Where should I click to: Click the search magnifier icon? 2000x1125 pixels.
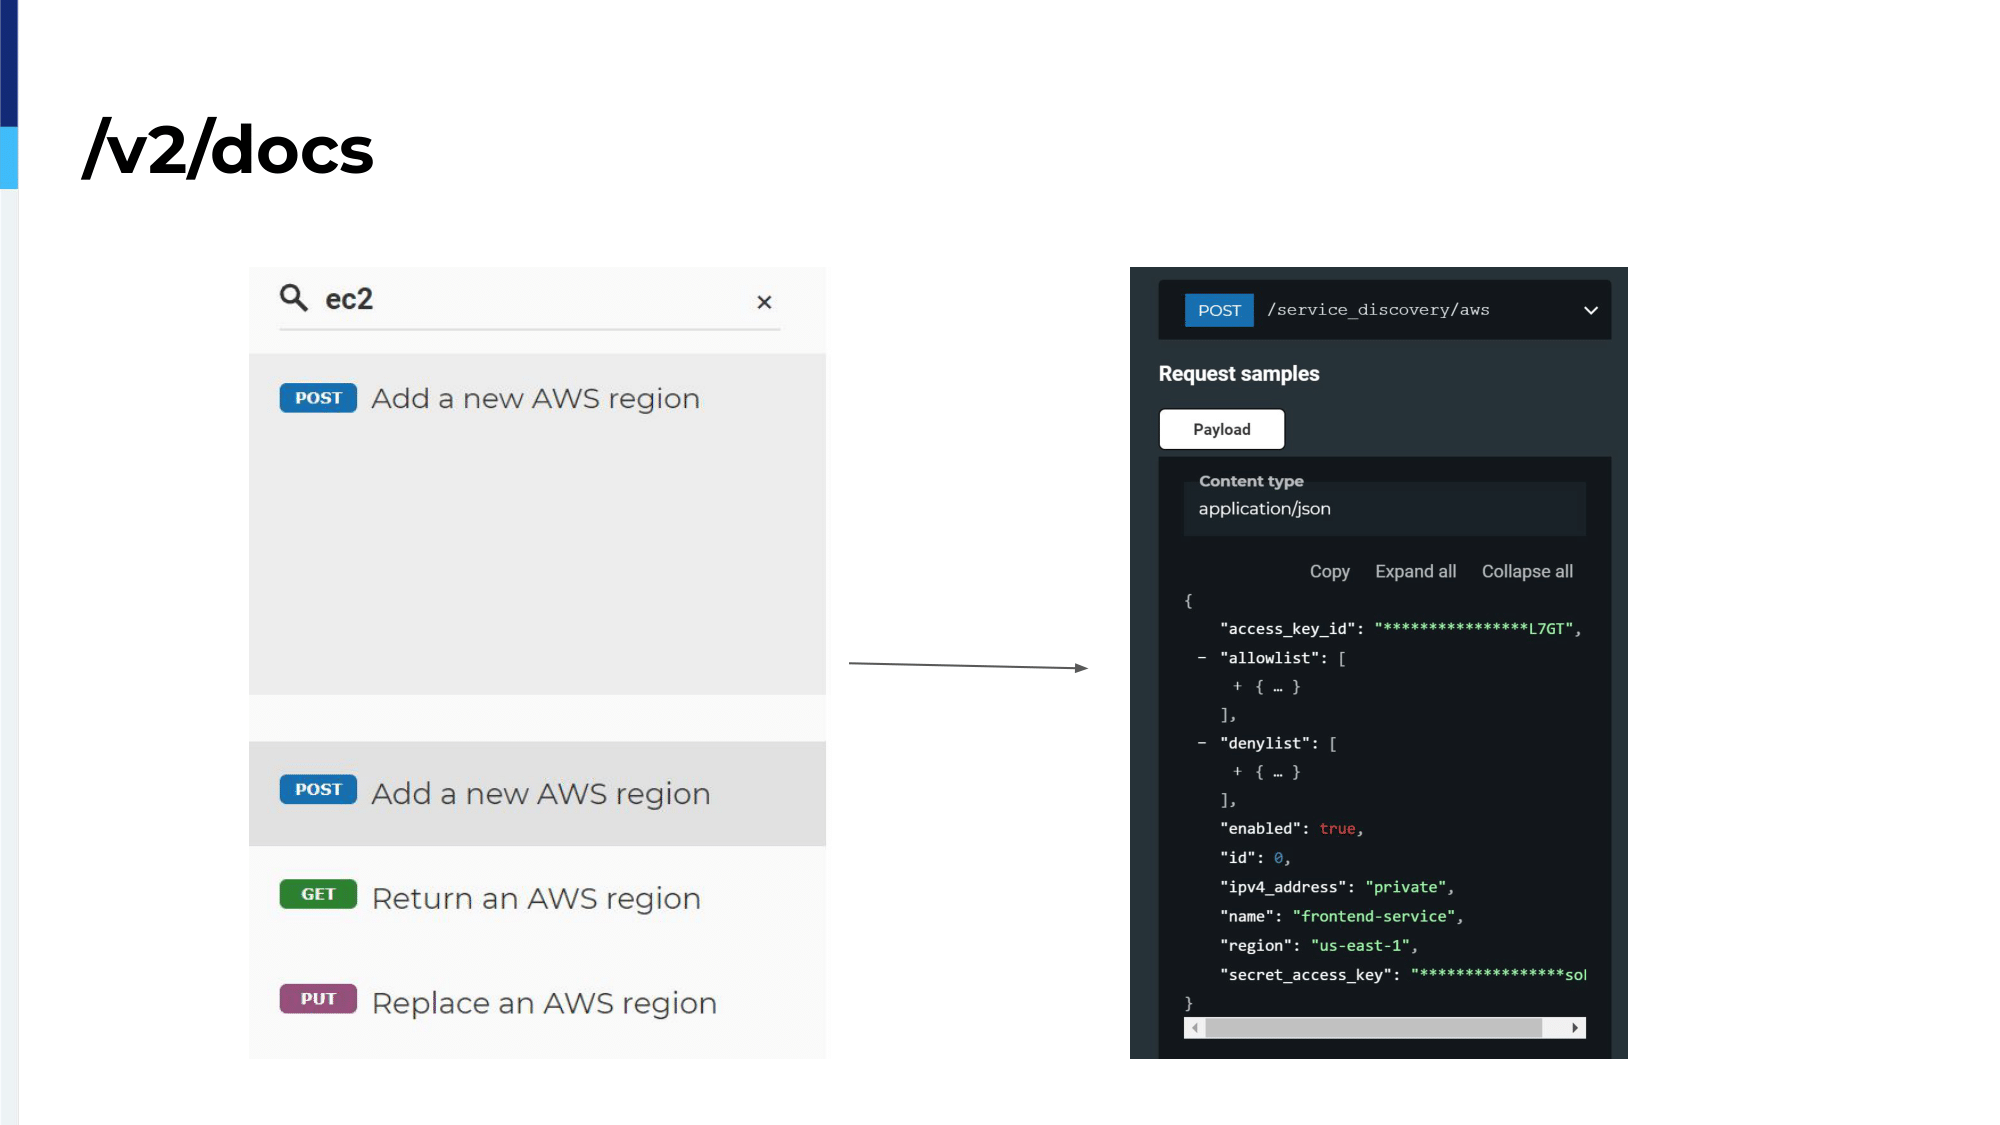pos(293,298)
